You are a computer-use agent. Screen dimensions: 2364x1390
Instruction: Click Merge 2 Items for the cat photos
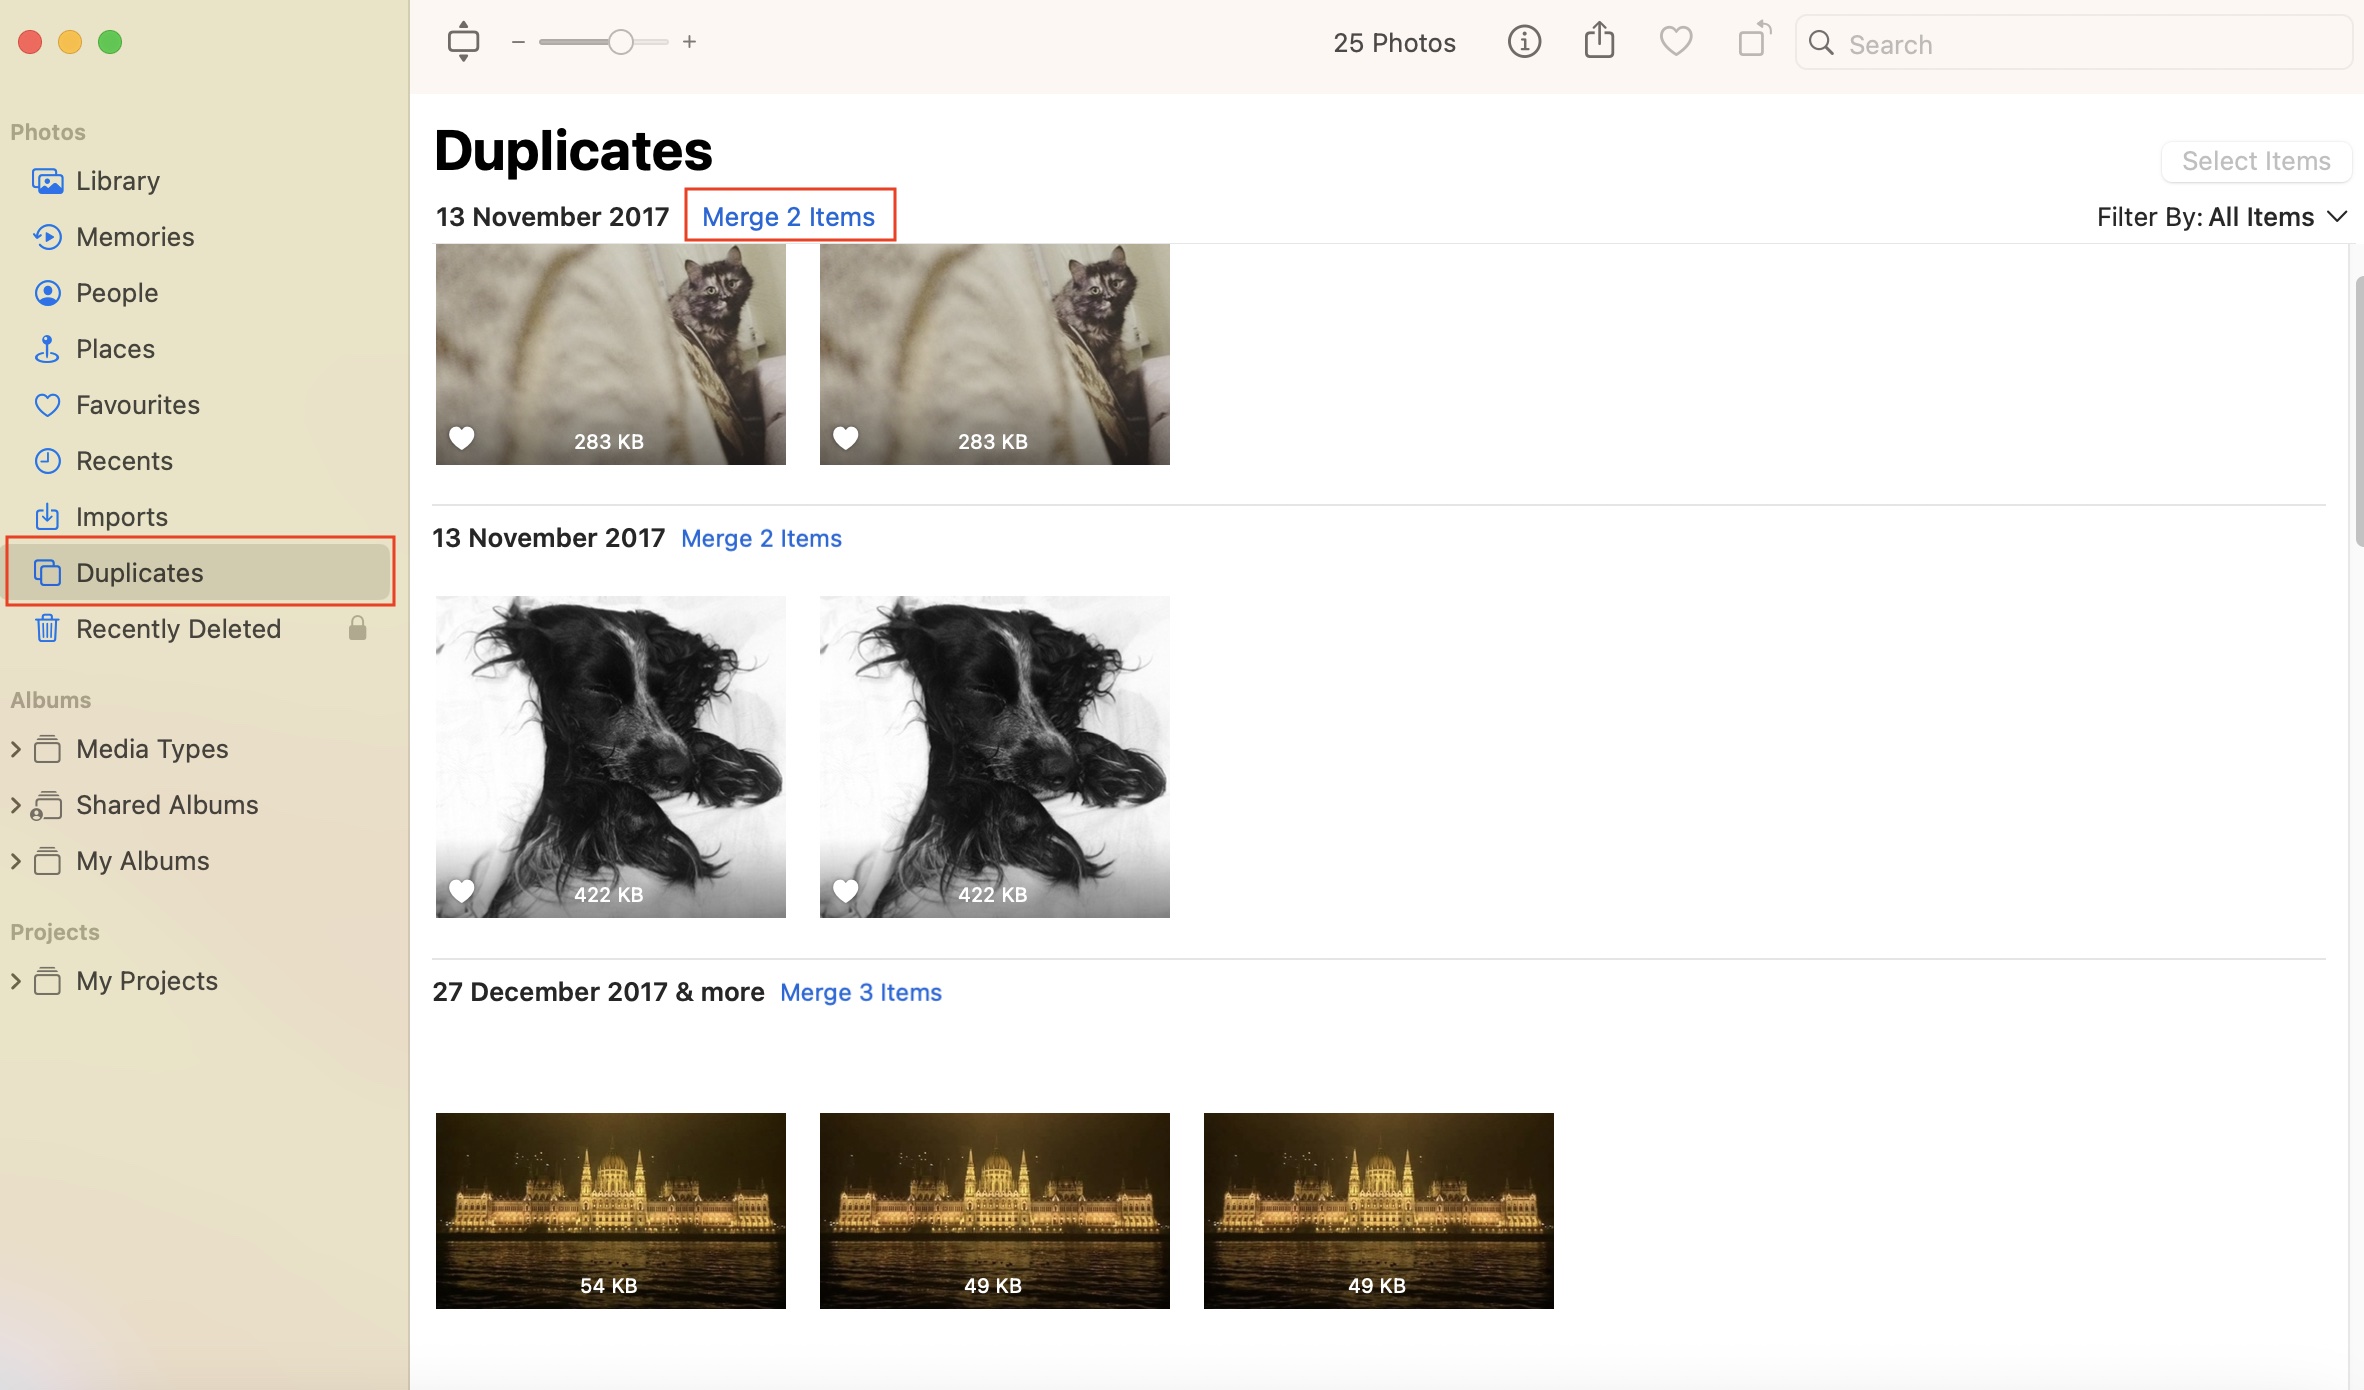coord(789,217)
